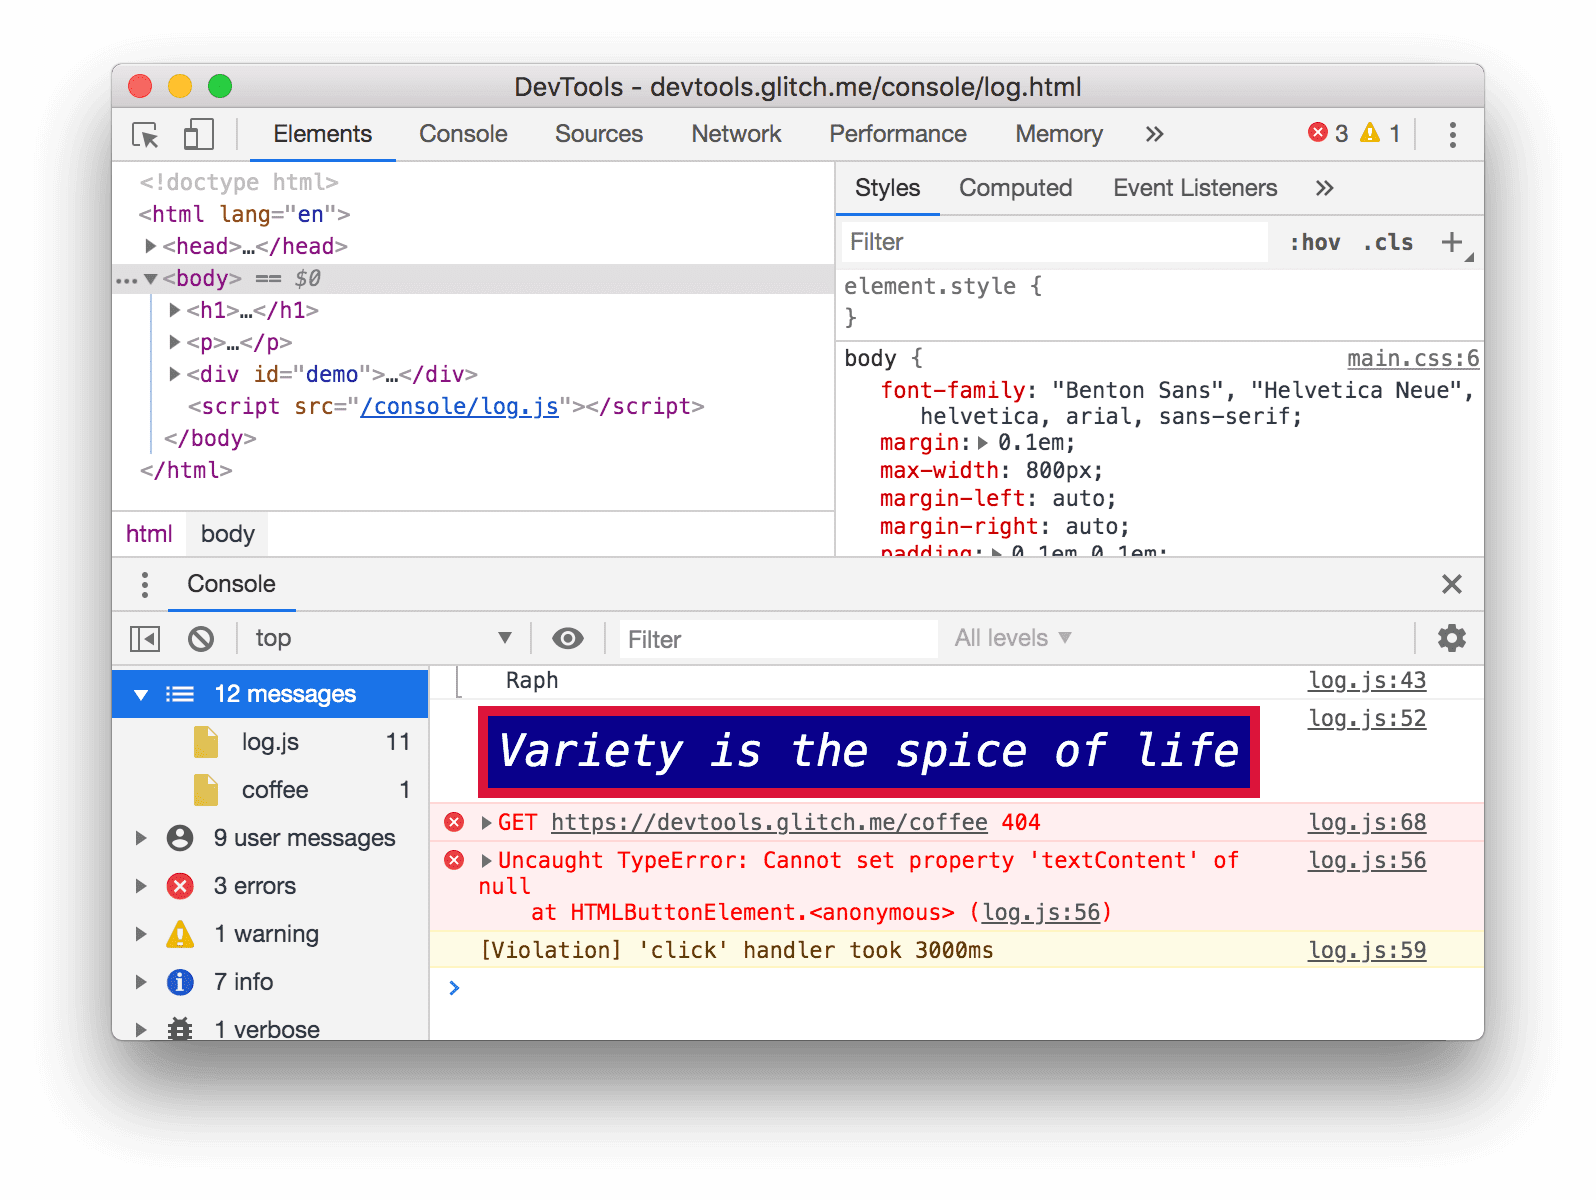Click the console Filter input field
This screenshot has width=1596, height=1200.
point(777,640)
